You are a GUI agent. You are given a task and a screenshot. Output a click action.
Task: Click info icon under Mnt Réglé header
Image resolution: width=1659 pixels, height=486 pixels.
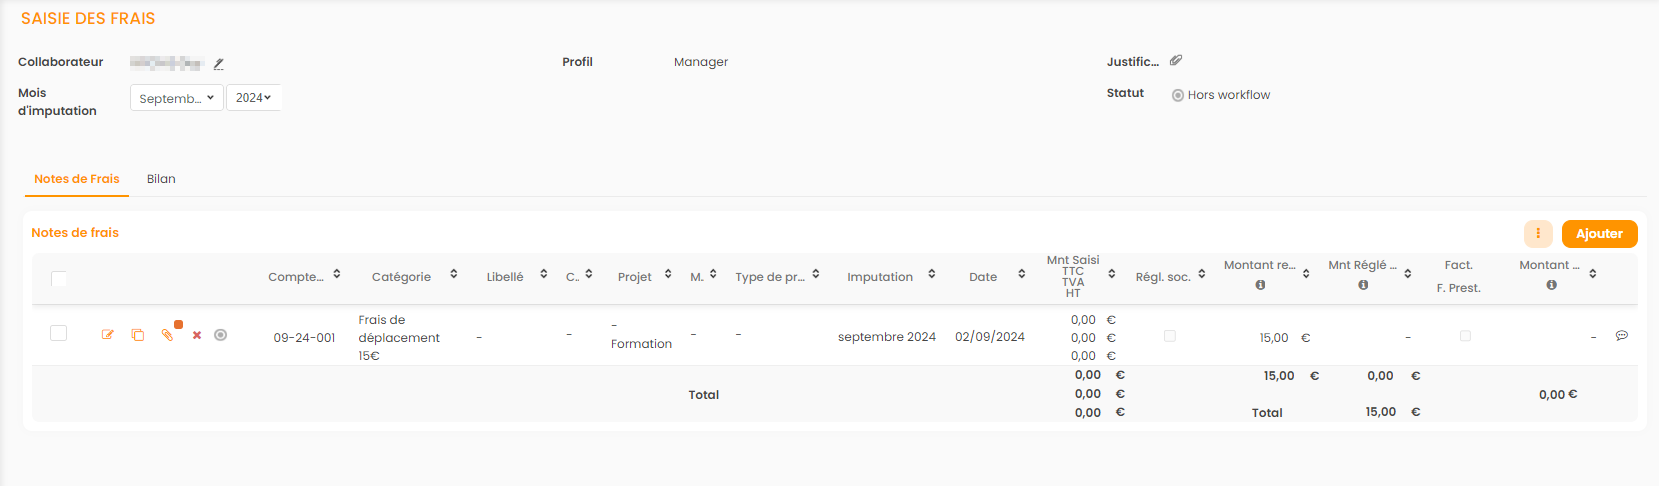pos(1363,285)
